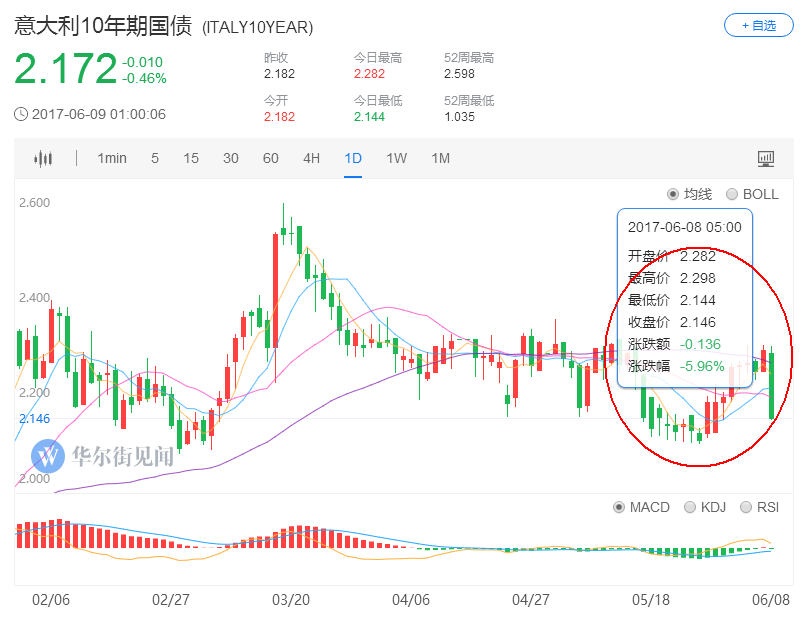The width and height of the screenshot is (809, 623).
Task: Click the candlestick chart type icon
Action: click(x=42, y=158)
